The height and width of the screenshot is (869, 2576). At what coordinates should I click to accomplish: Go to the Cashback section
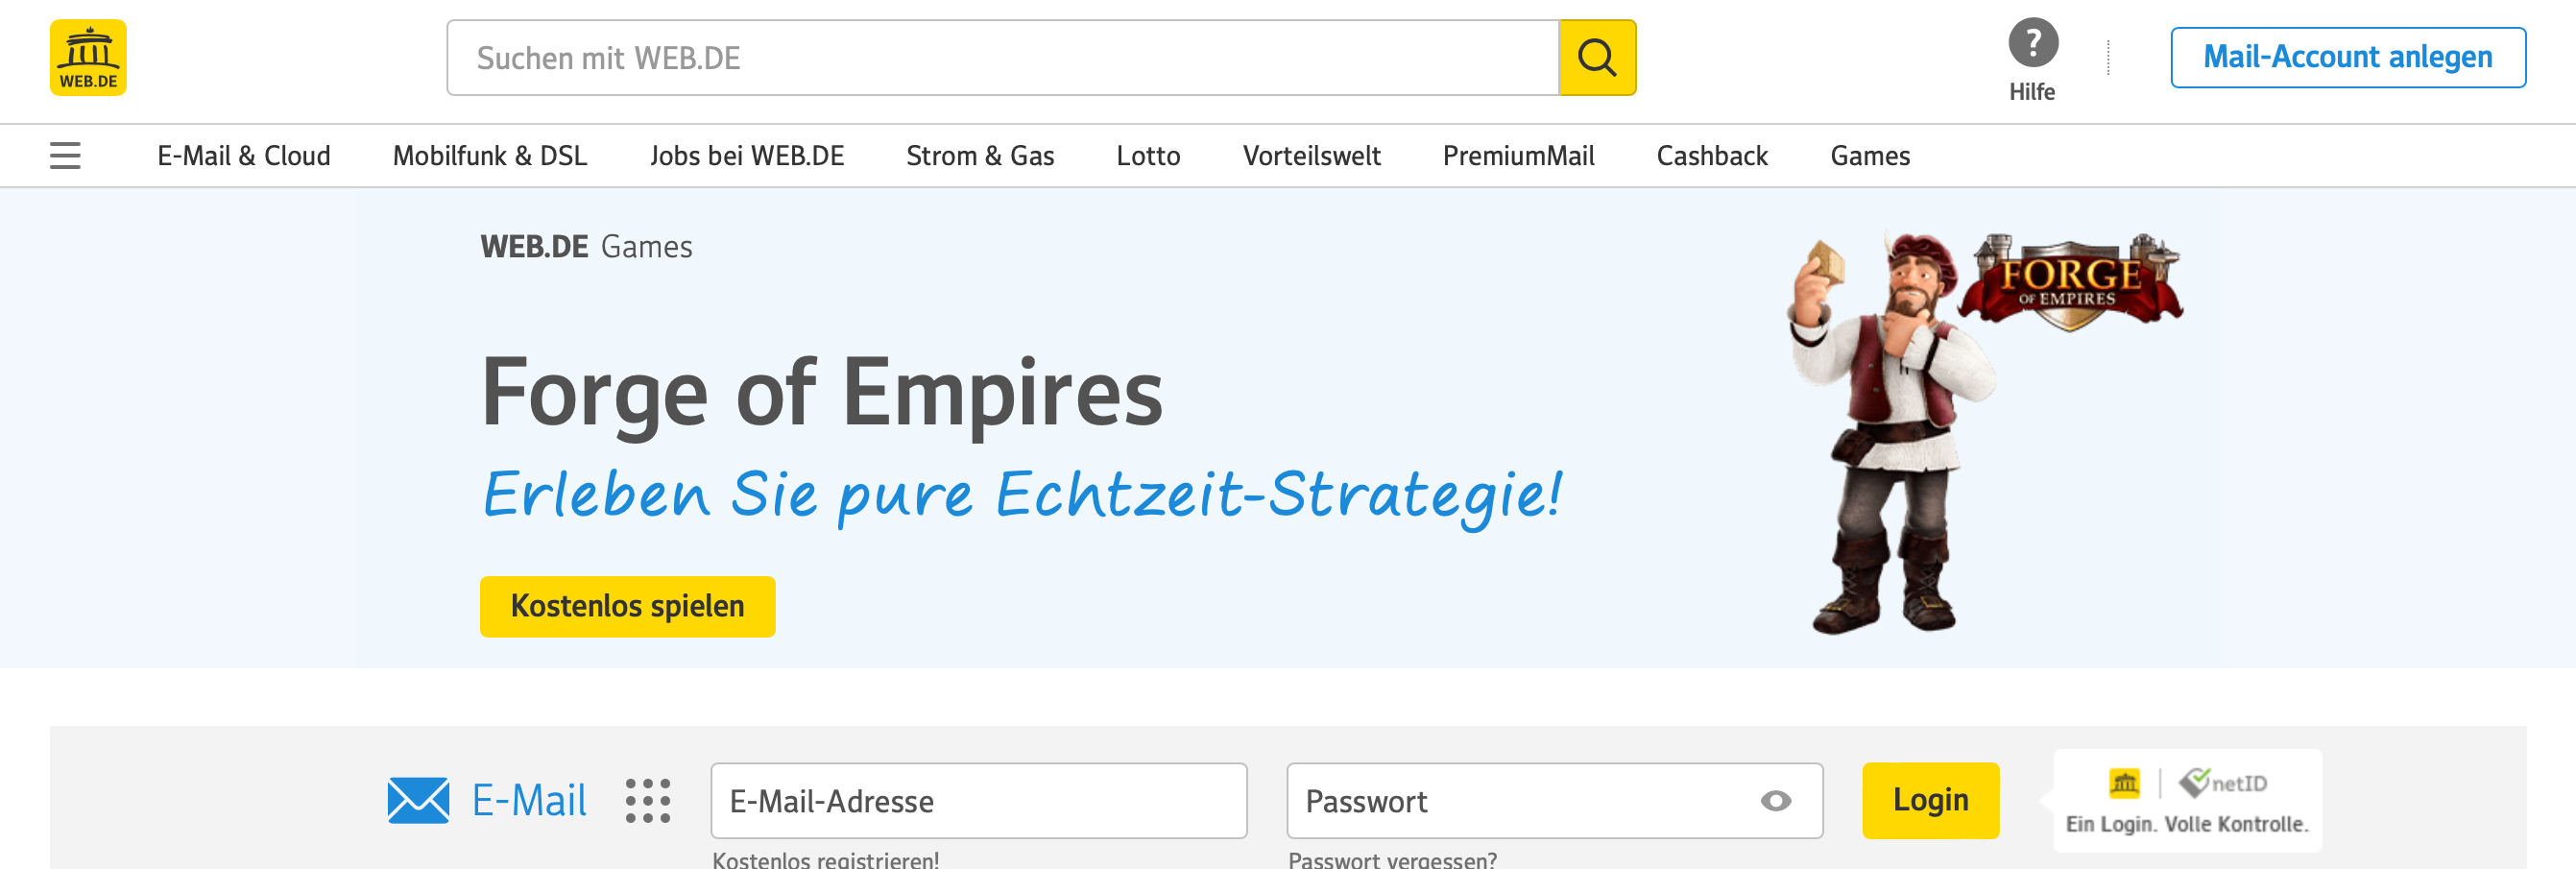pos(1712,156)
